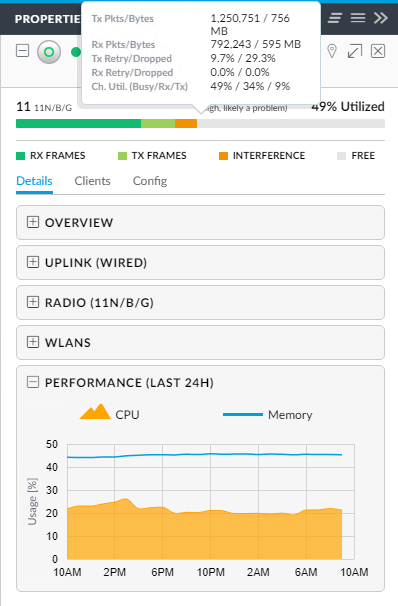The width and height of the screenshot is (398, 606).
Task: Open the hamburger menu icon in header
Action: [358, 18]
